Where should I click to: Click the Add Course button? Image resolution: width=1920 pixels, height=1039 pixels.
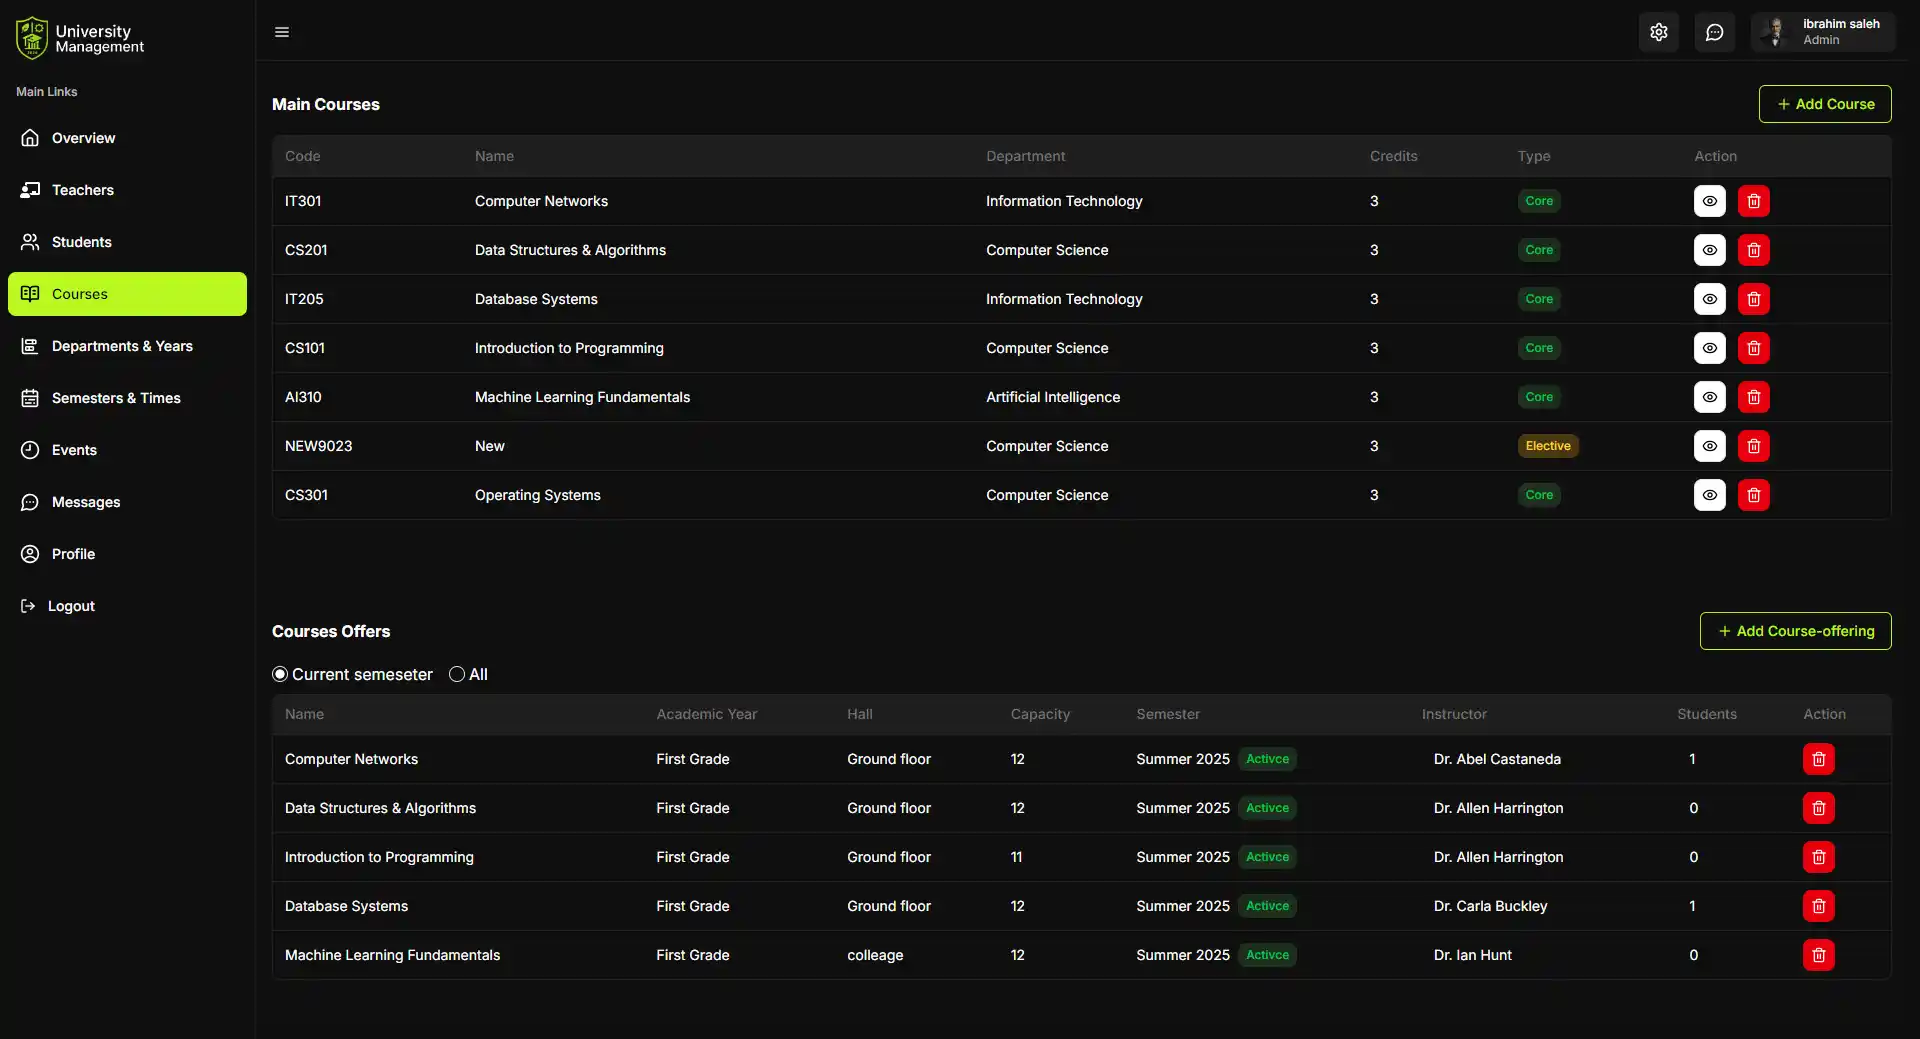tap(1824, 104)
